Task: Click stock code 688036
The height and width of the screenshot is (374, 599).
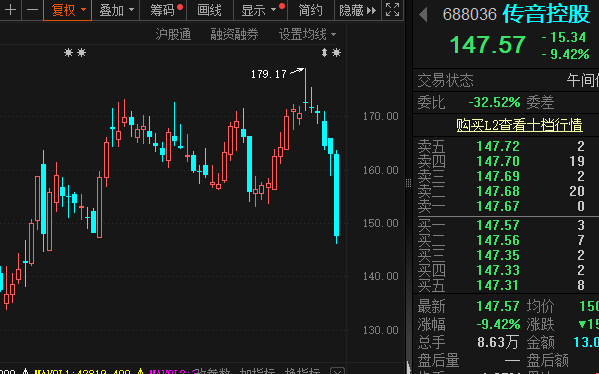Action: (469, 15)
